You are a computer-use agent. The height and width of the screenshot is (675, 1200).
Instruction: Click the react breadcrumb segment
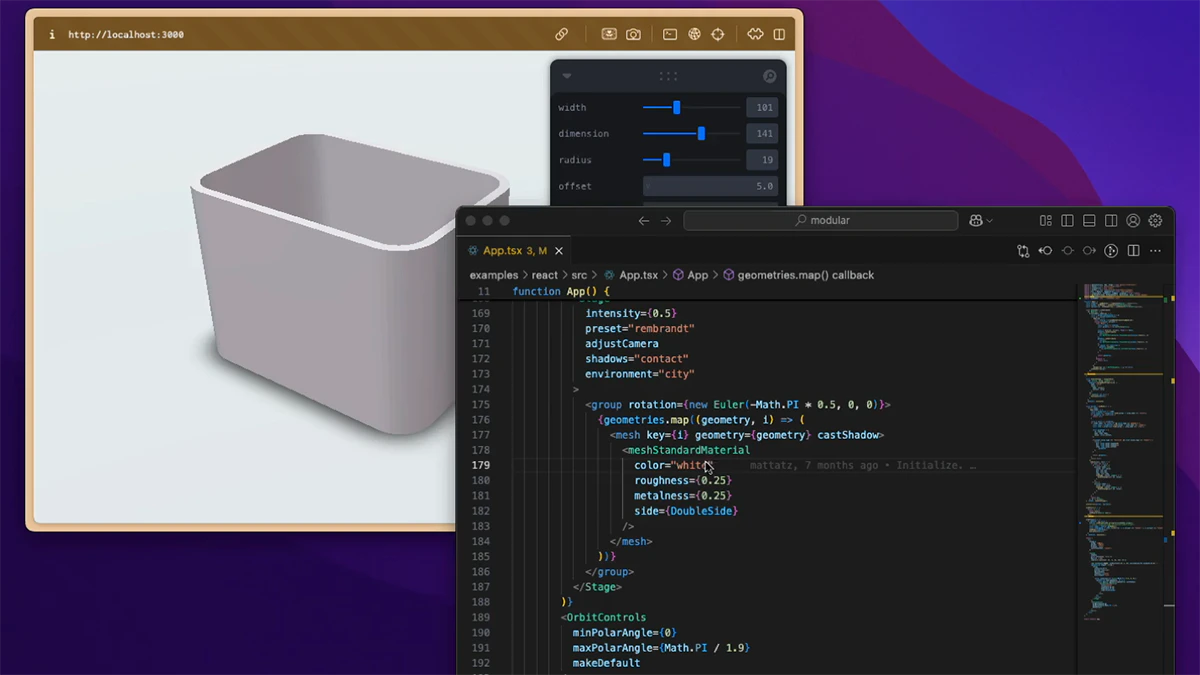[x=545, y=275]
